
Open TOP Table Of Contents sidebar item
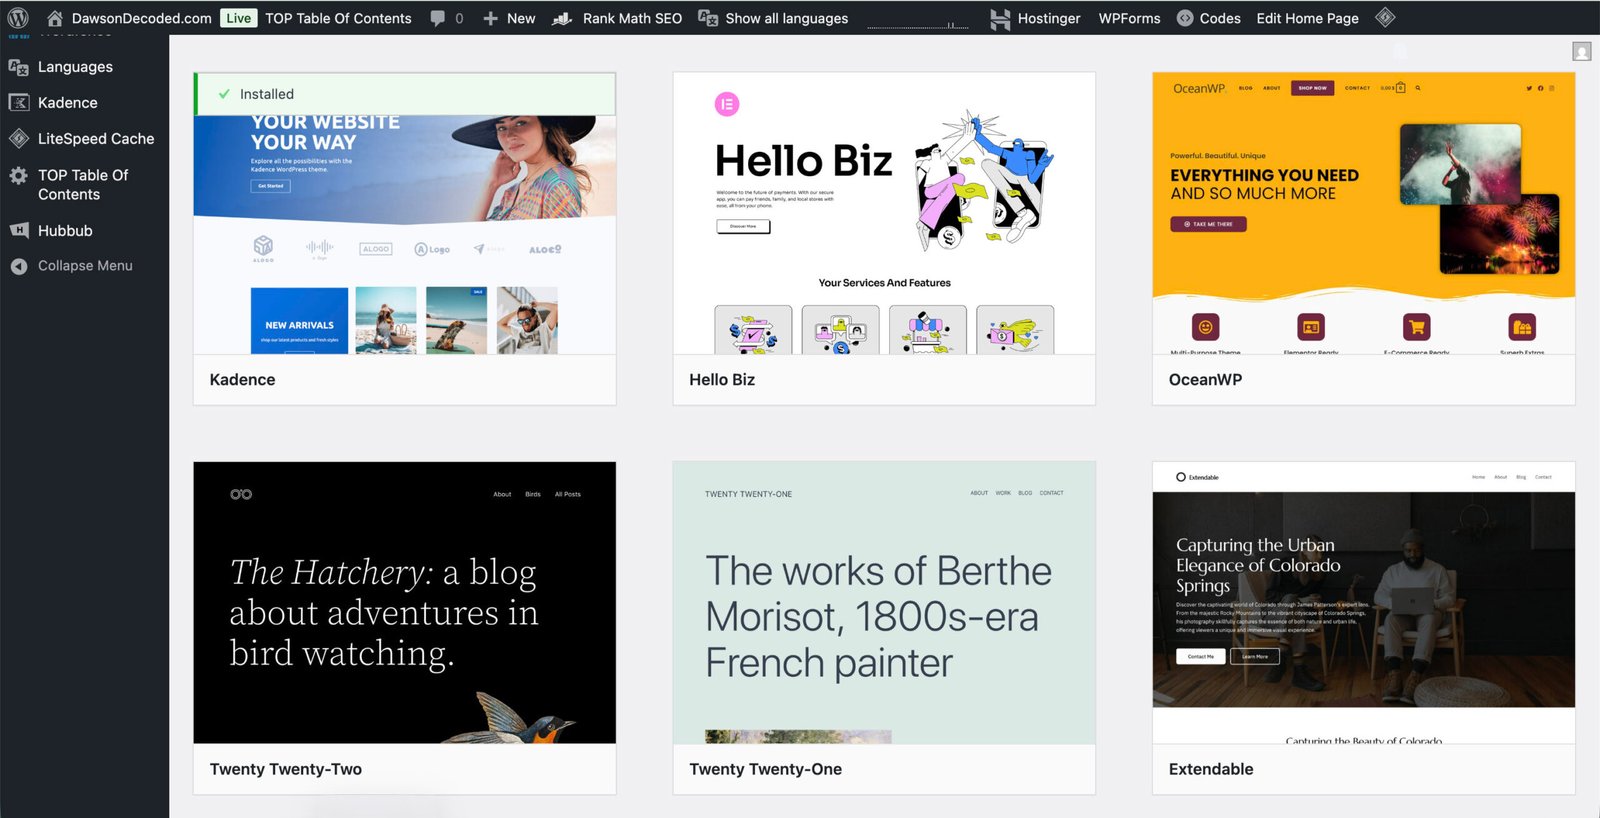click(x=84, y=185)
